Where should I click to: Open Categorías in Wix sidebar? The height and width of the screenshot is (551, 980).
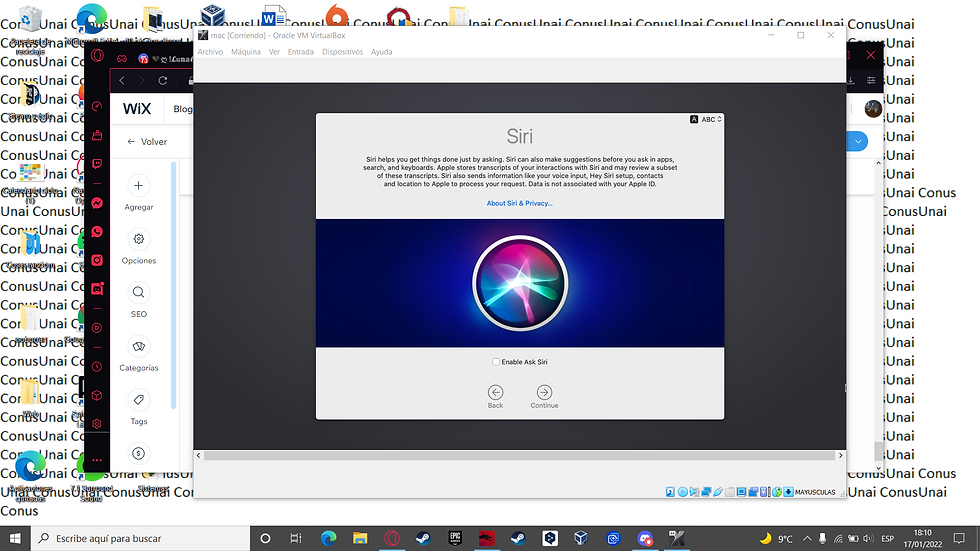pos(139,346)
